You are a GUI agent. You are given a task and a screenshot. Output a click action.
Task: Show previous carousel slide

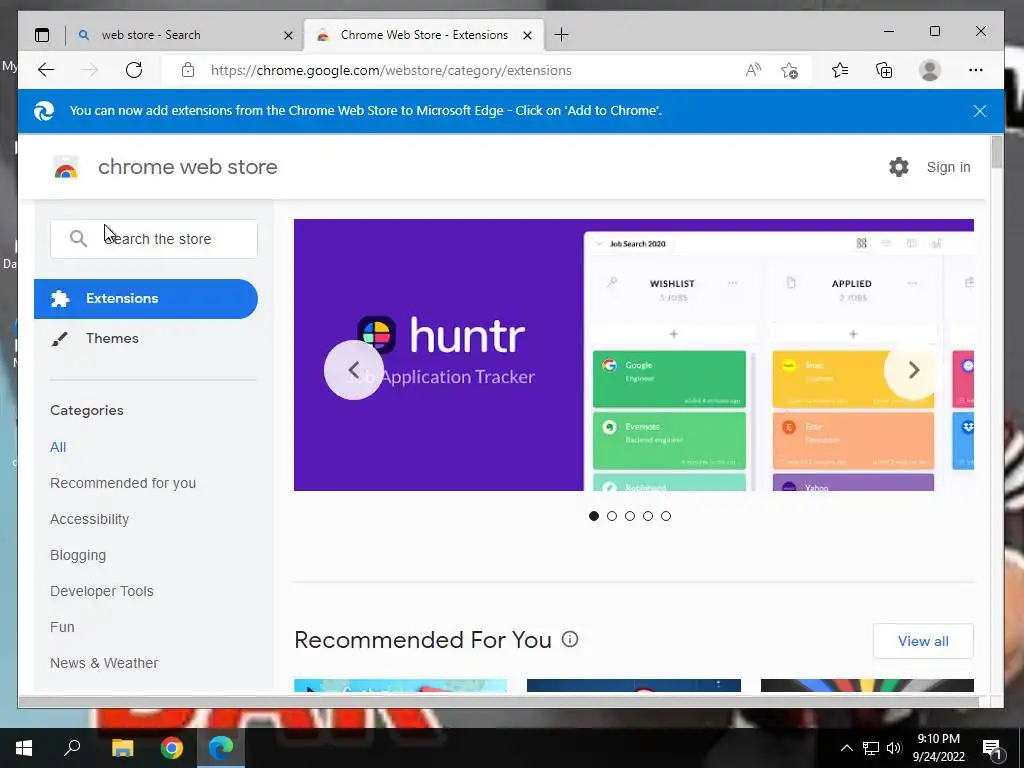pos(354,370)
